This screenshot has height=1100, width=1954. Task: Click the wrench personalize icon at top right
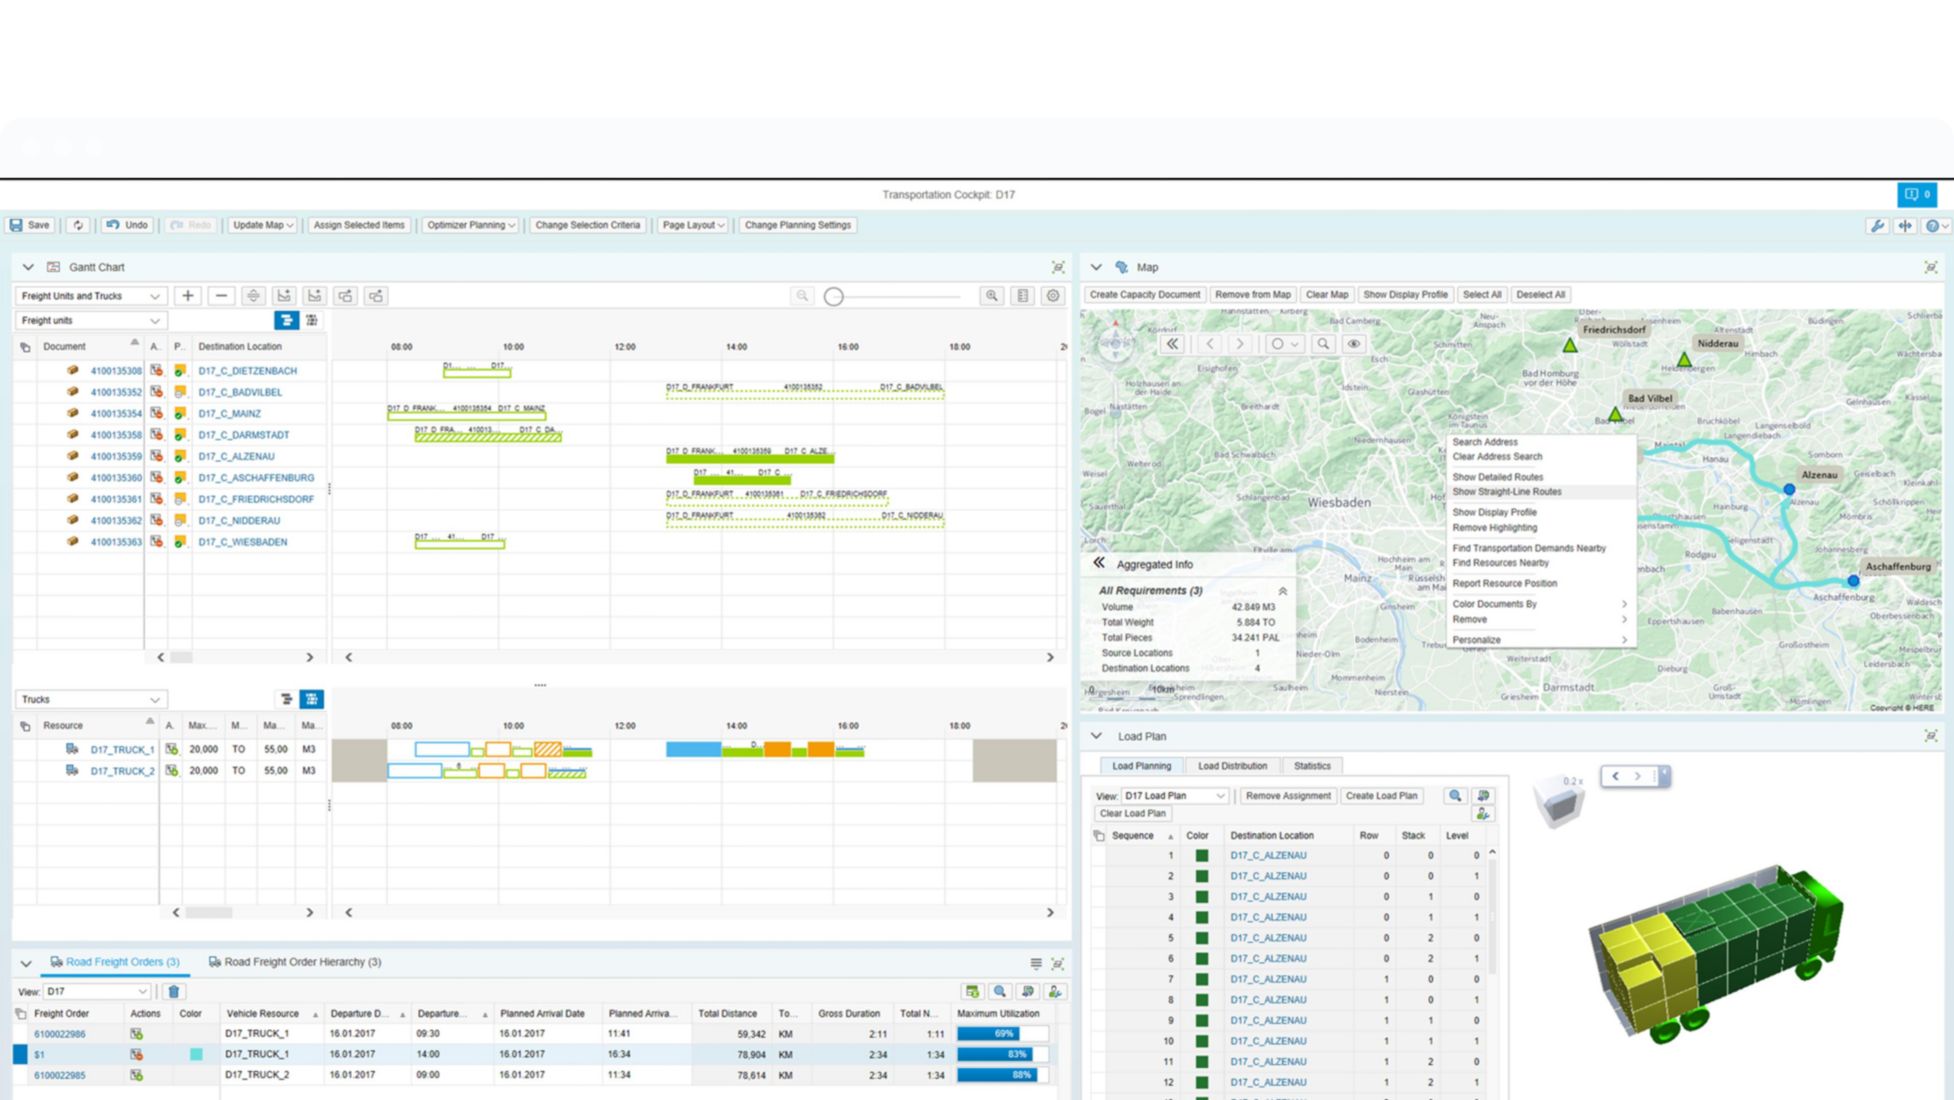[1877, 226]
